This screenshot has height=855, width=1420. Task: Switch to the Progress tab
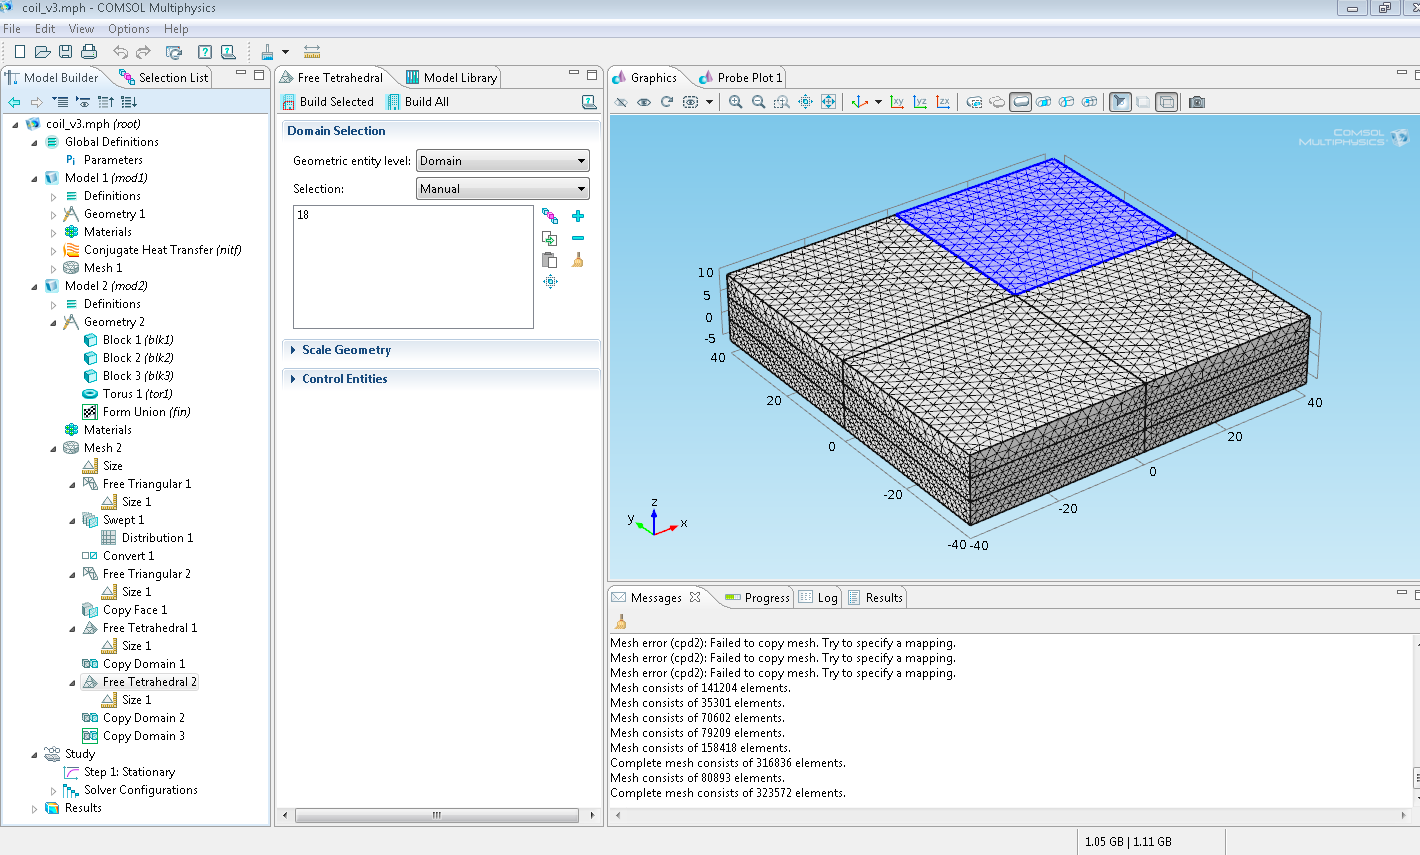point(757,598)
